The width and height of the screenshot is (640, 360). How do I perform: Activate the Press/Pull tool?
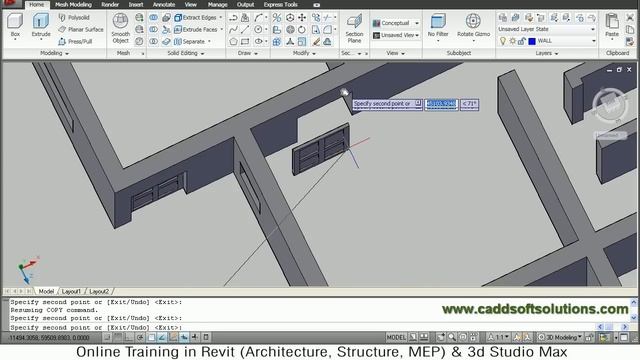point(75,41)
